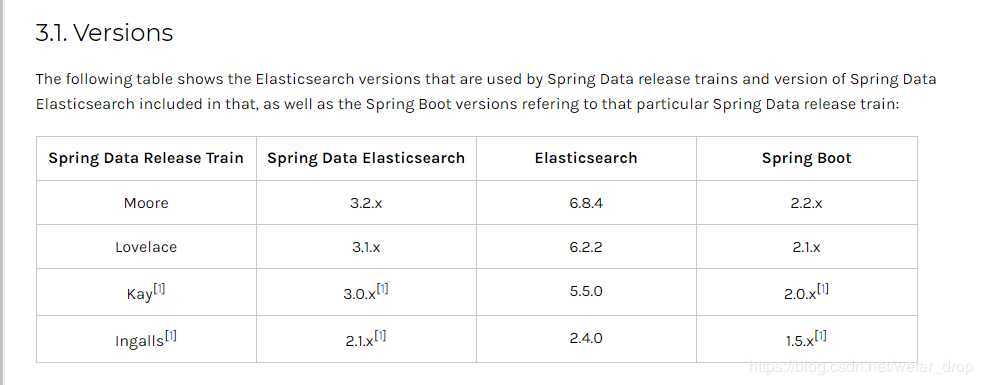Click the 3.1. Versions section heading
The height and width of the screenshot is (385, 983).
coord(104,33)
